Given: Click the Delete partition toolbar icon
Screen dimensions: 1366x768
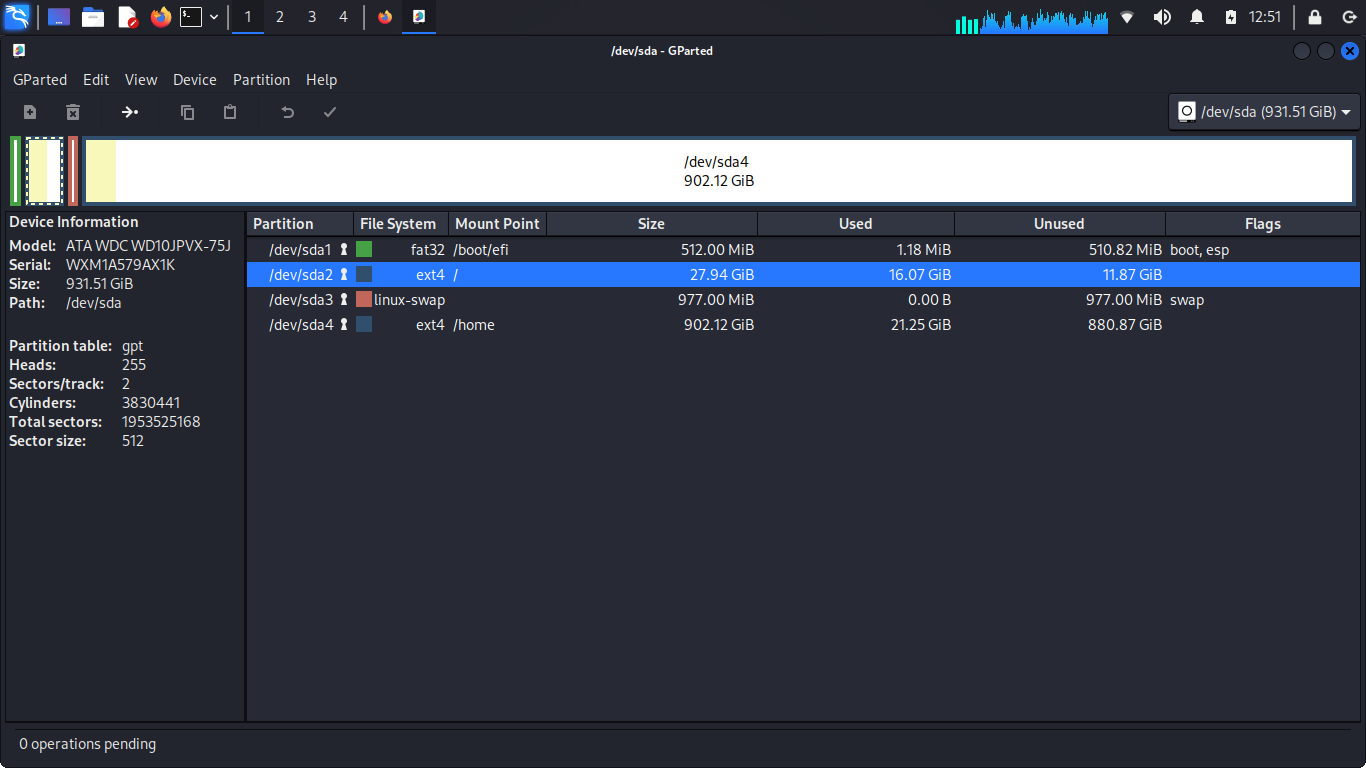Looking at the screenshot, I should pos(72,112).
